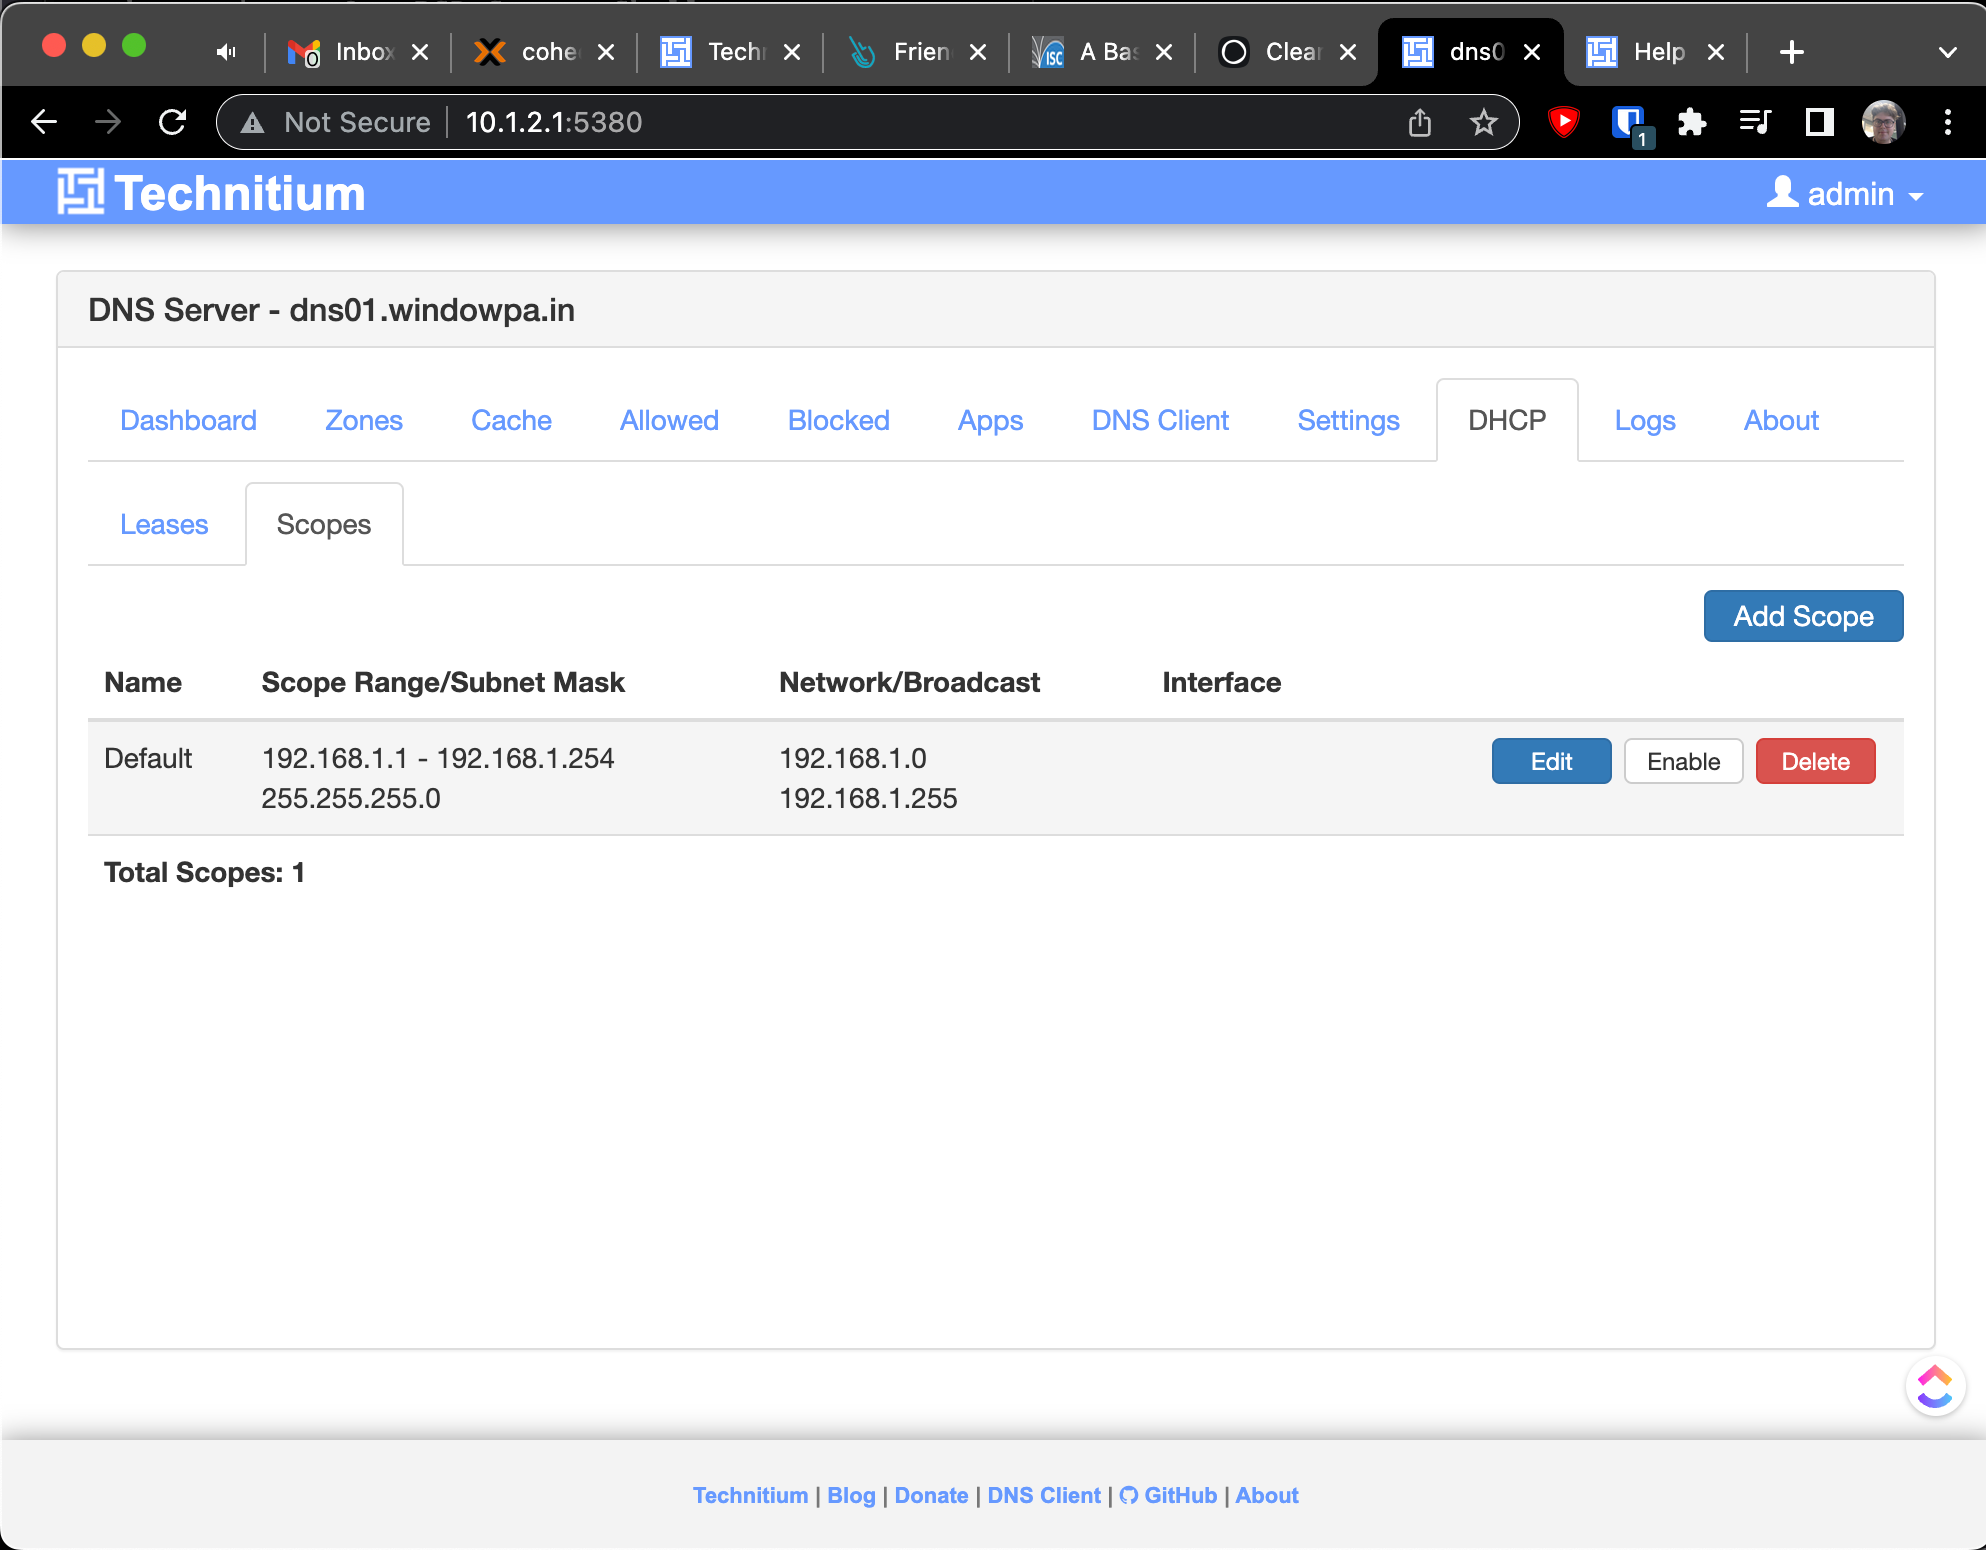Click the share page icon
1986x1550 pixels.
click(1419, 123)
